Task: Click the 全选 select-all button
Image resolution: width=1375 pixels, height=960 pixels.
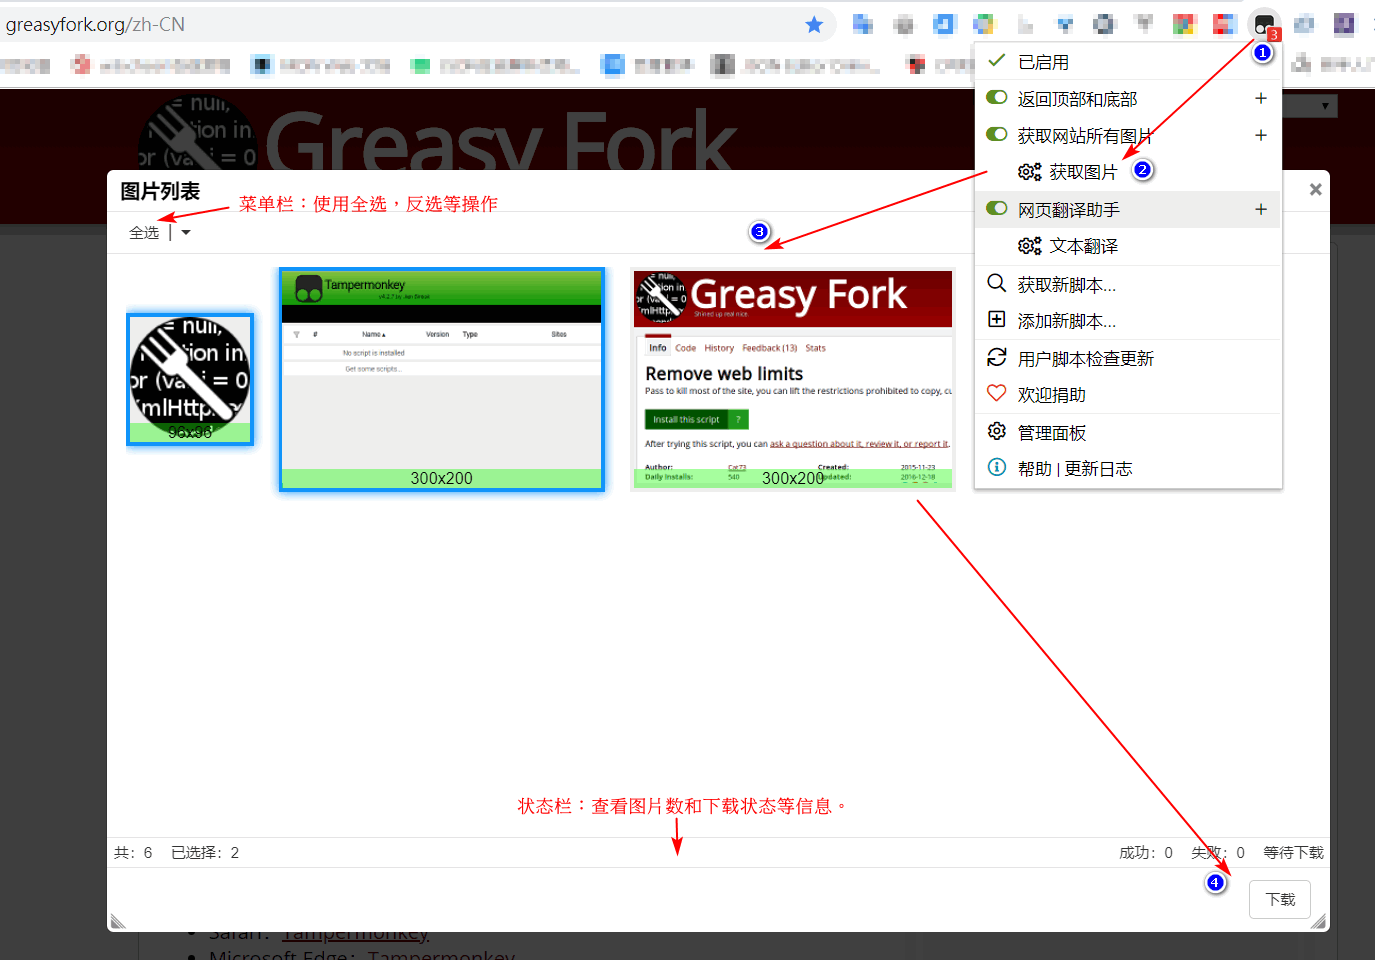Action: pyautogui.click(x=144, y=233)
